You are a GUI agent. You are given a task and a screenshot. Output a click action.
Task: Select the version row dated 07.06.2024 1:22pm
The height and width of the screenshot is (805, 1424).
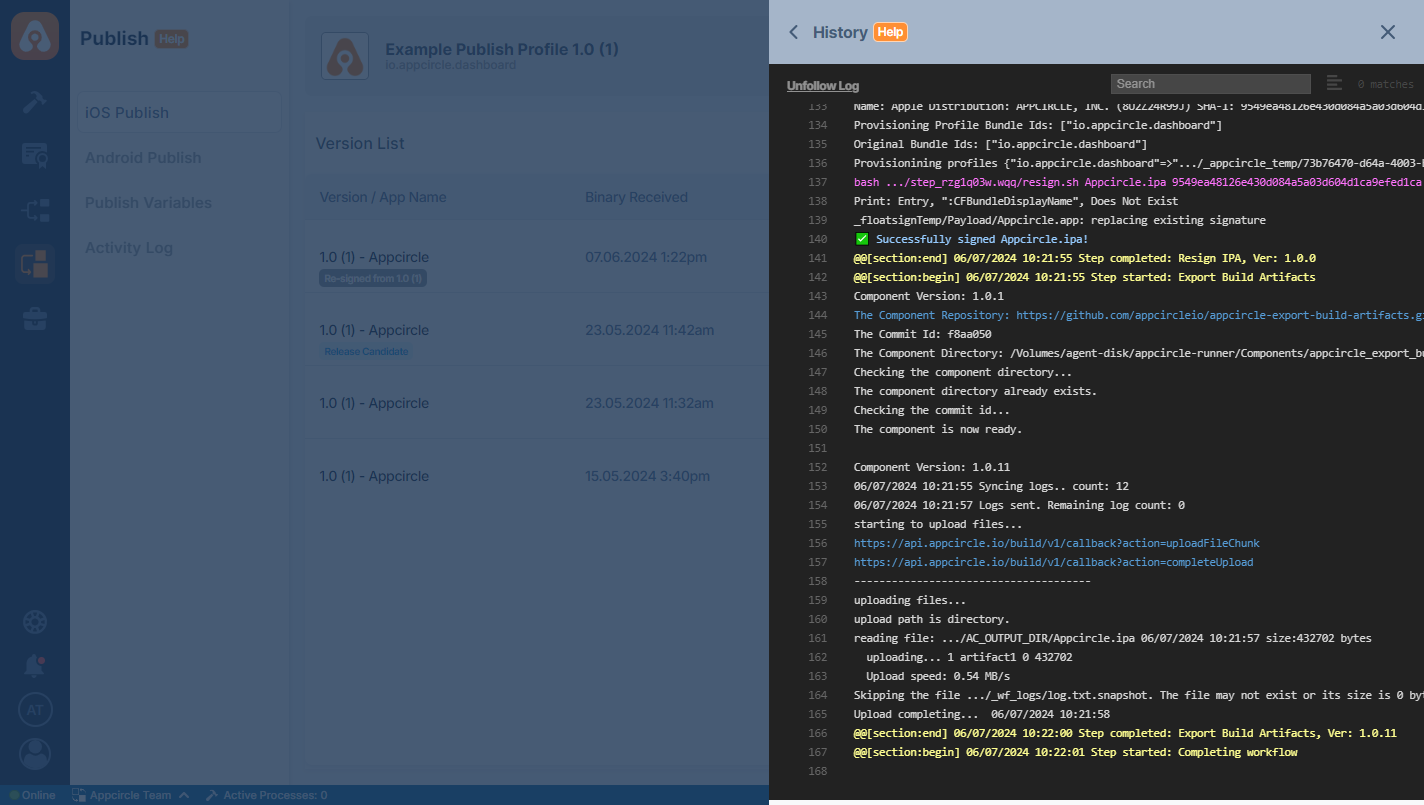pyautogui.click(x=536, y=258)
